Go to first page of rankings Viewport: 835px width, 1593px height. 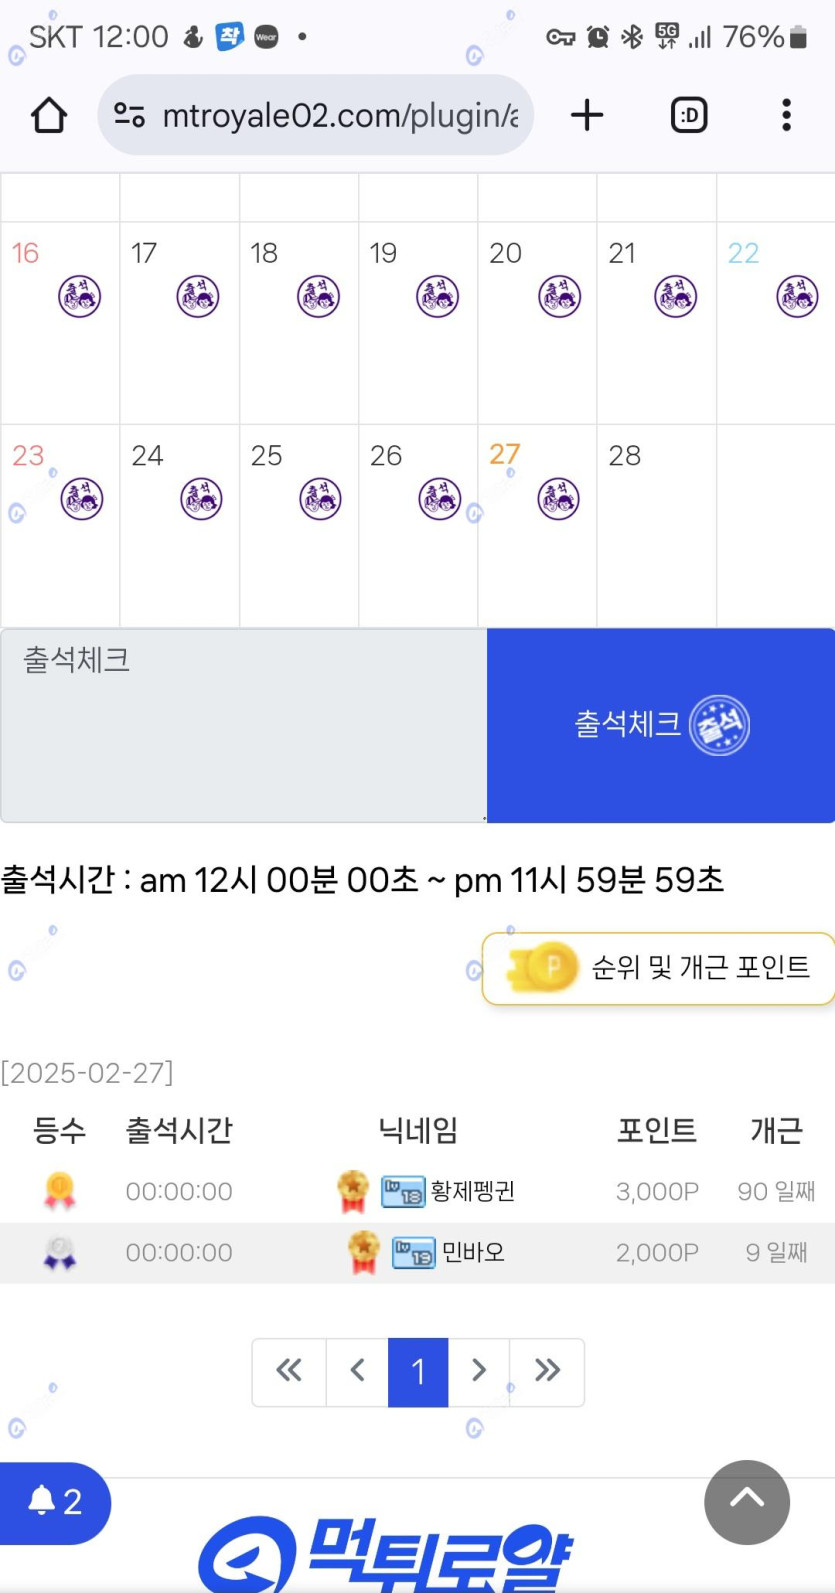289,1371
